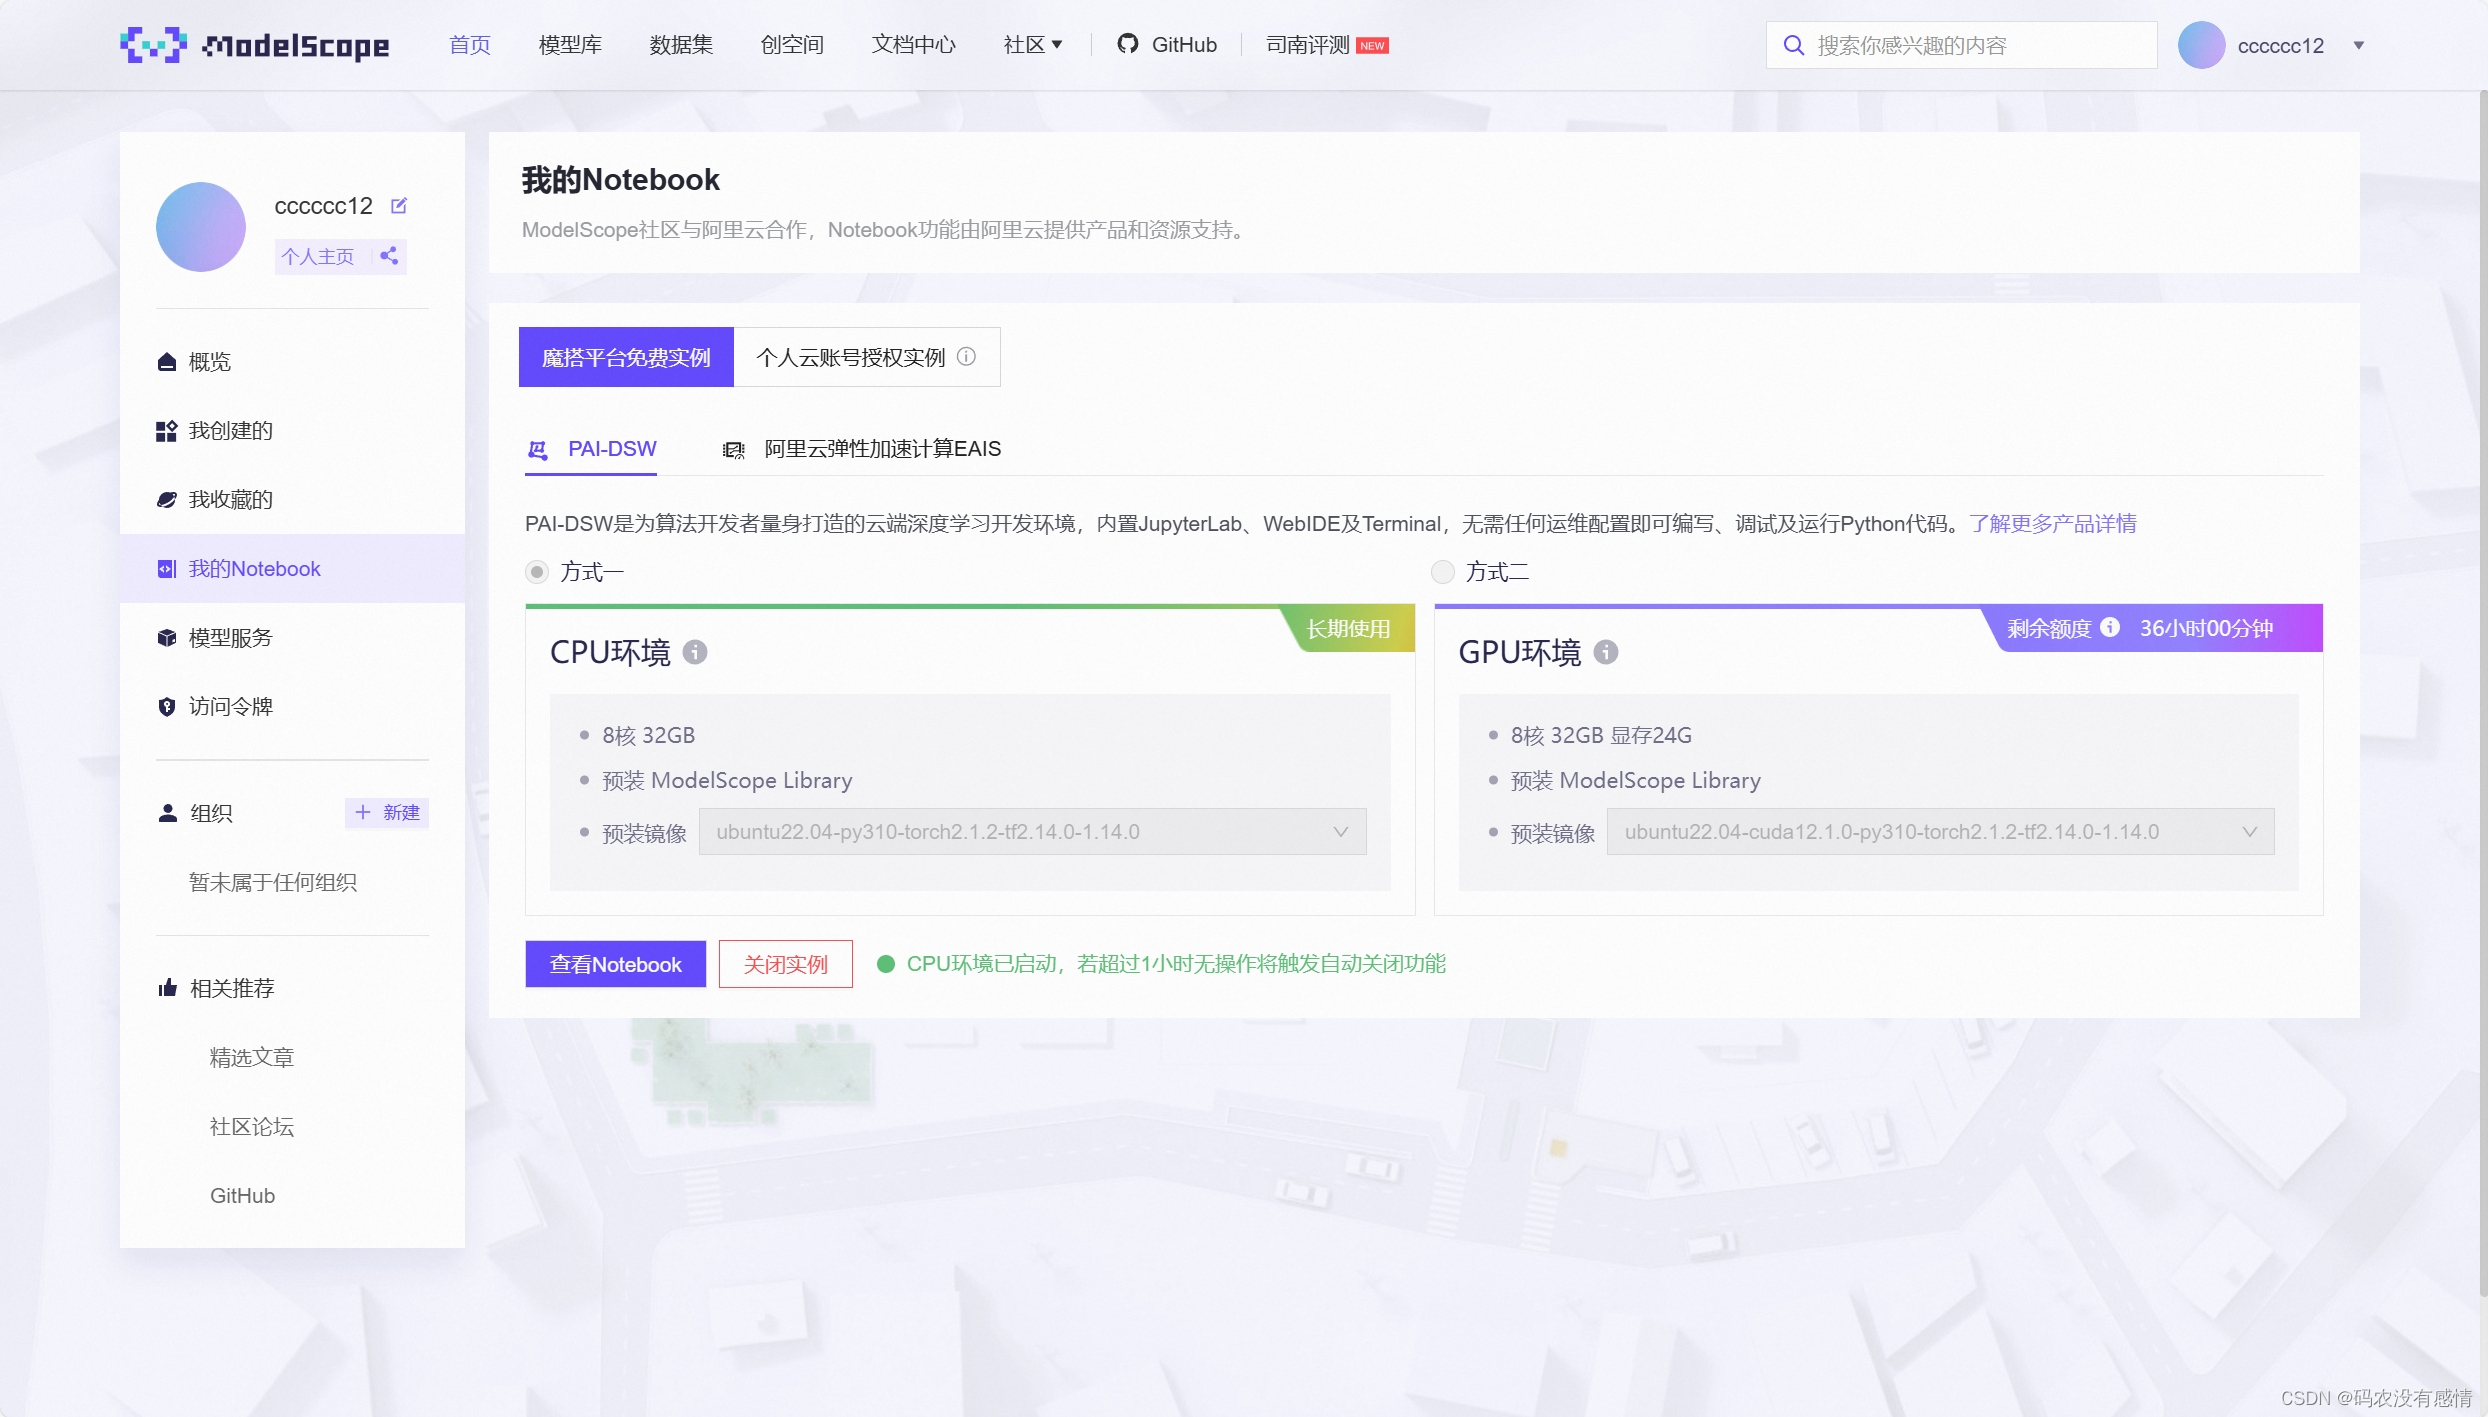Go to 首页 in top navigation
The image size is (2488, 1417).
tap(470, 45)
